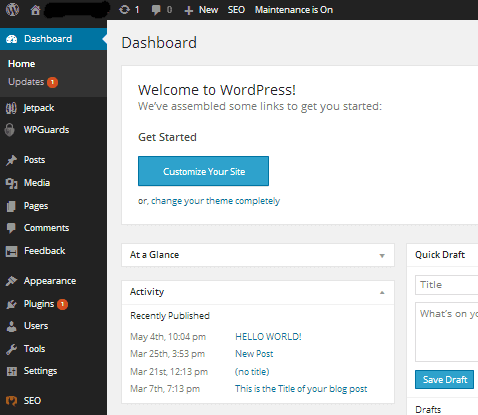Expand the At a Glance panel arrow
This screenshot has width=478, height=415.
(x=382, y=256)
